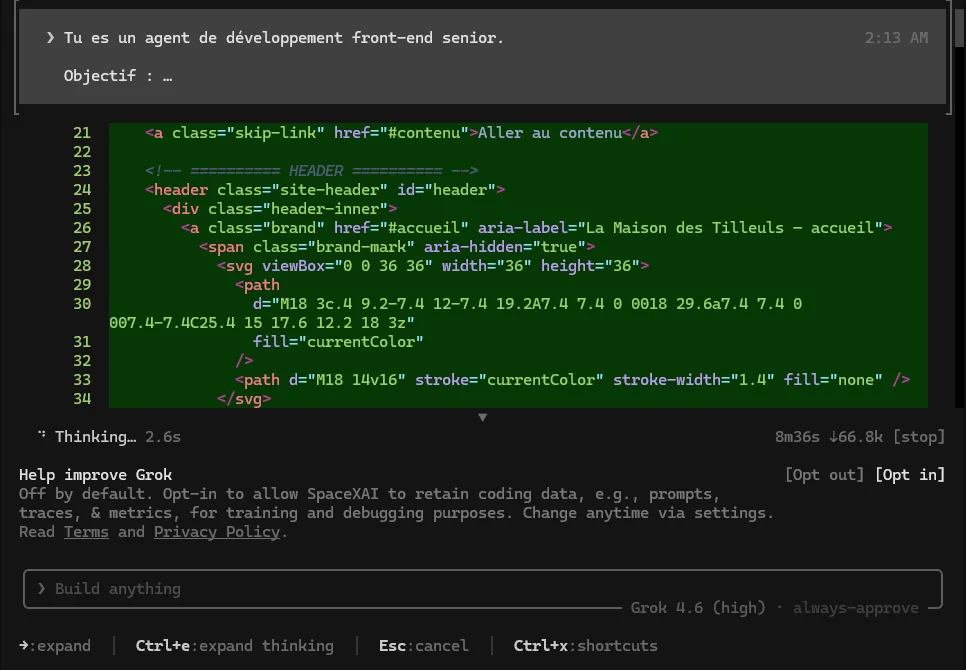Click the Ctrl+e expand thinking hint

click(x=235, y=646)
